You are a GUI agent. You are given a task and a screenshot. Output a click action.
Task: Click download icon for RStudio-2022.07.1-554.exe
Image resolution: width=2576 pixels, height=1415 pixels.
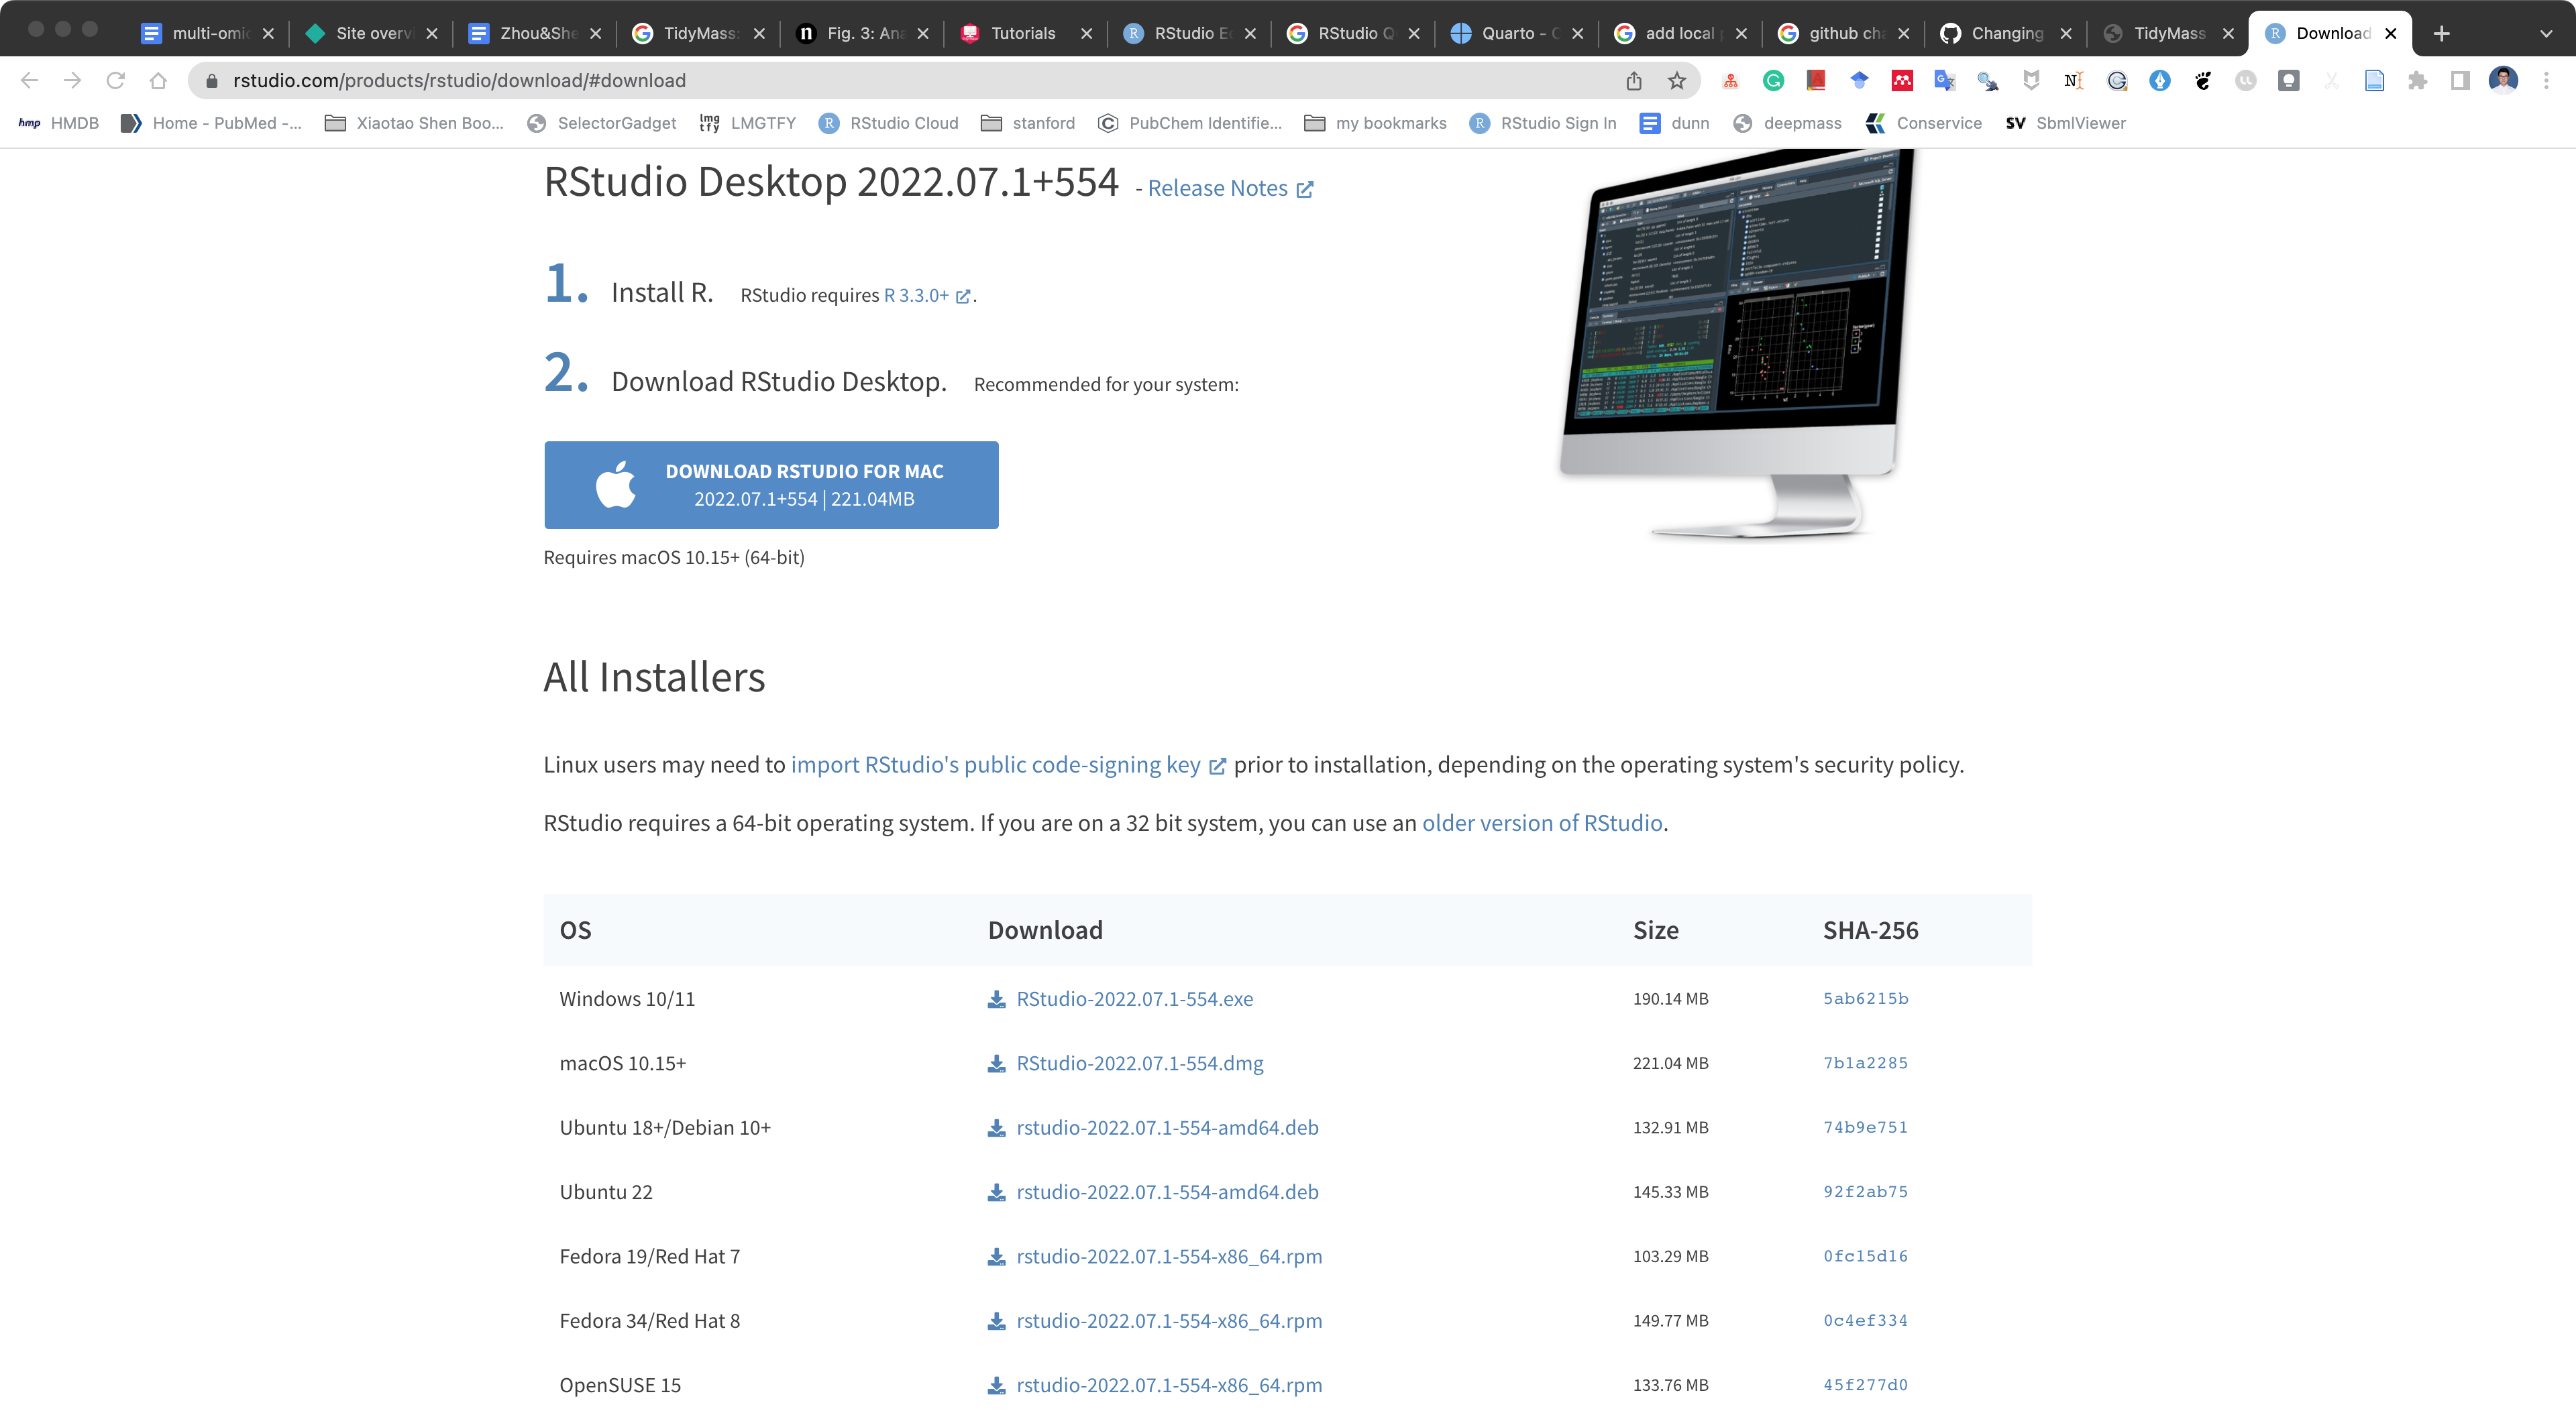(996, 999)
